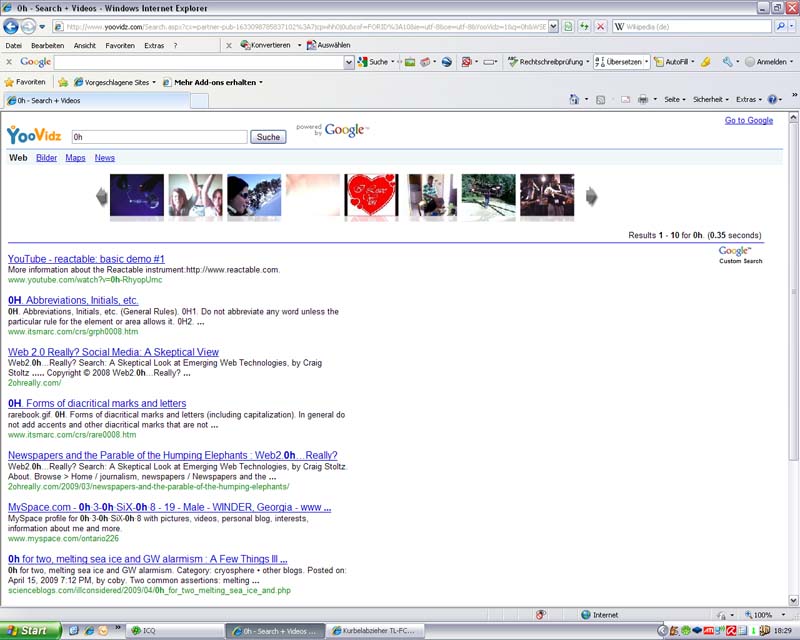800x640 pixels.
Task: Click the YooVidz logo
Action: tap(34, 135)
